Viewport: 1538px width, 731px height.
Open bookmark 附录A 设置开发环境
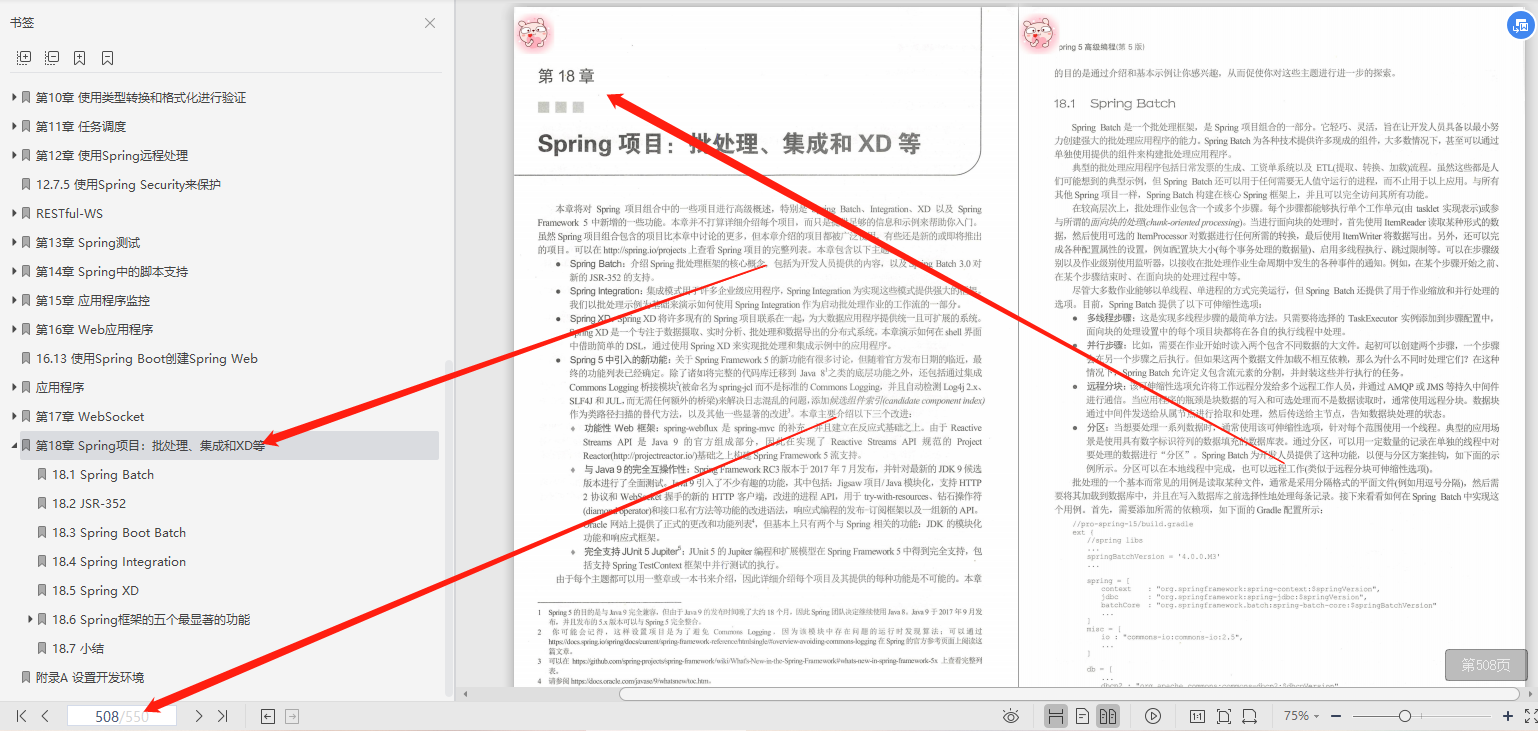90,678
